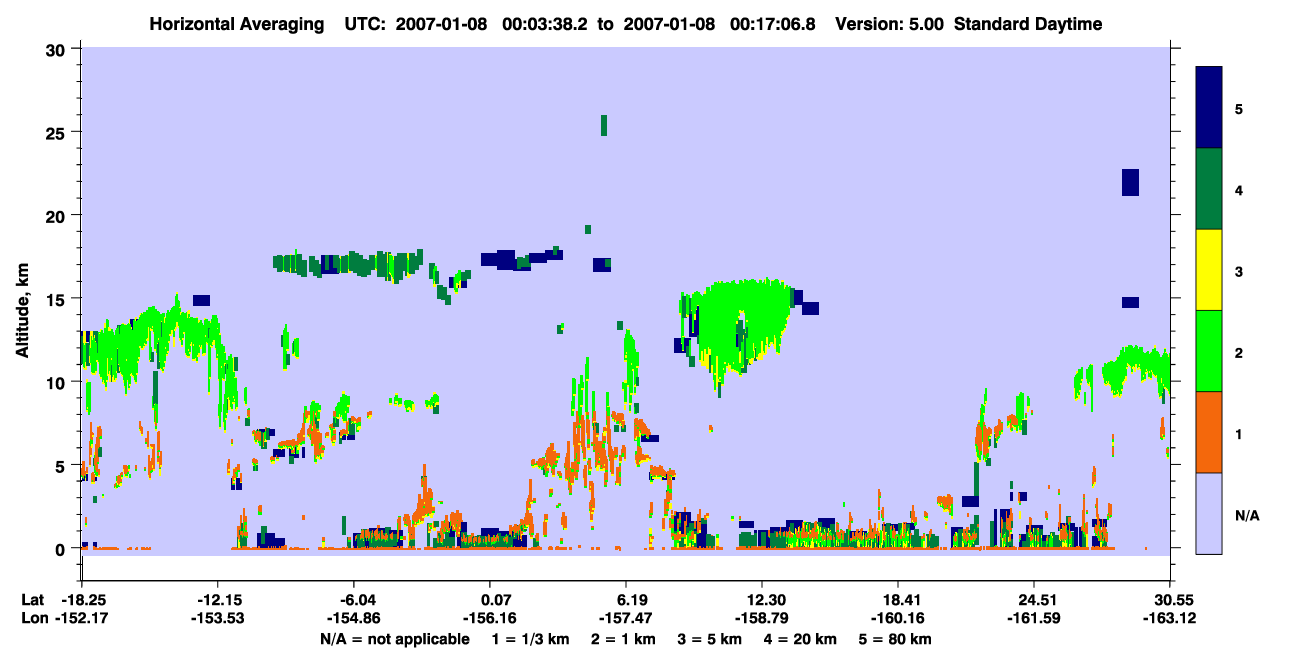Click the colorbar label 4
Viewport: 1300px width, 667px height.
(1238, 189)
